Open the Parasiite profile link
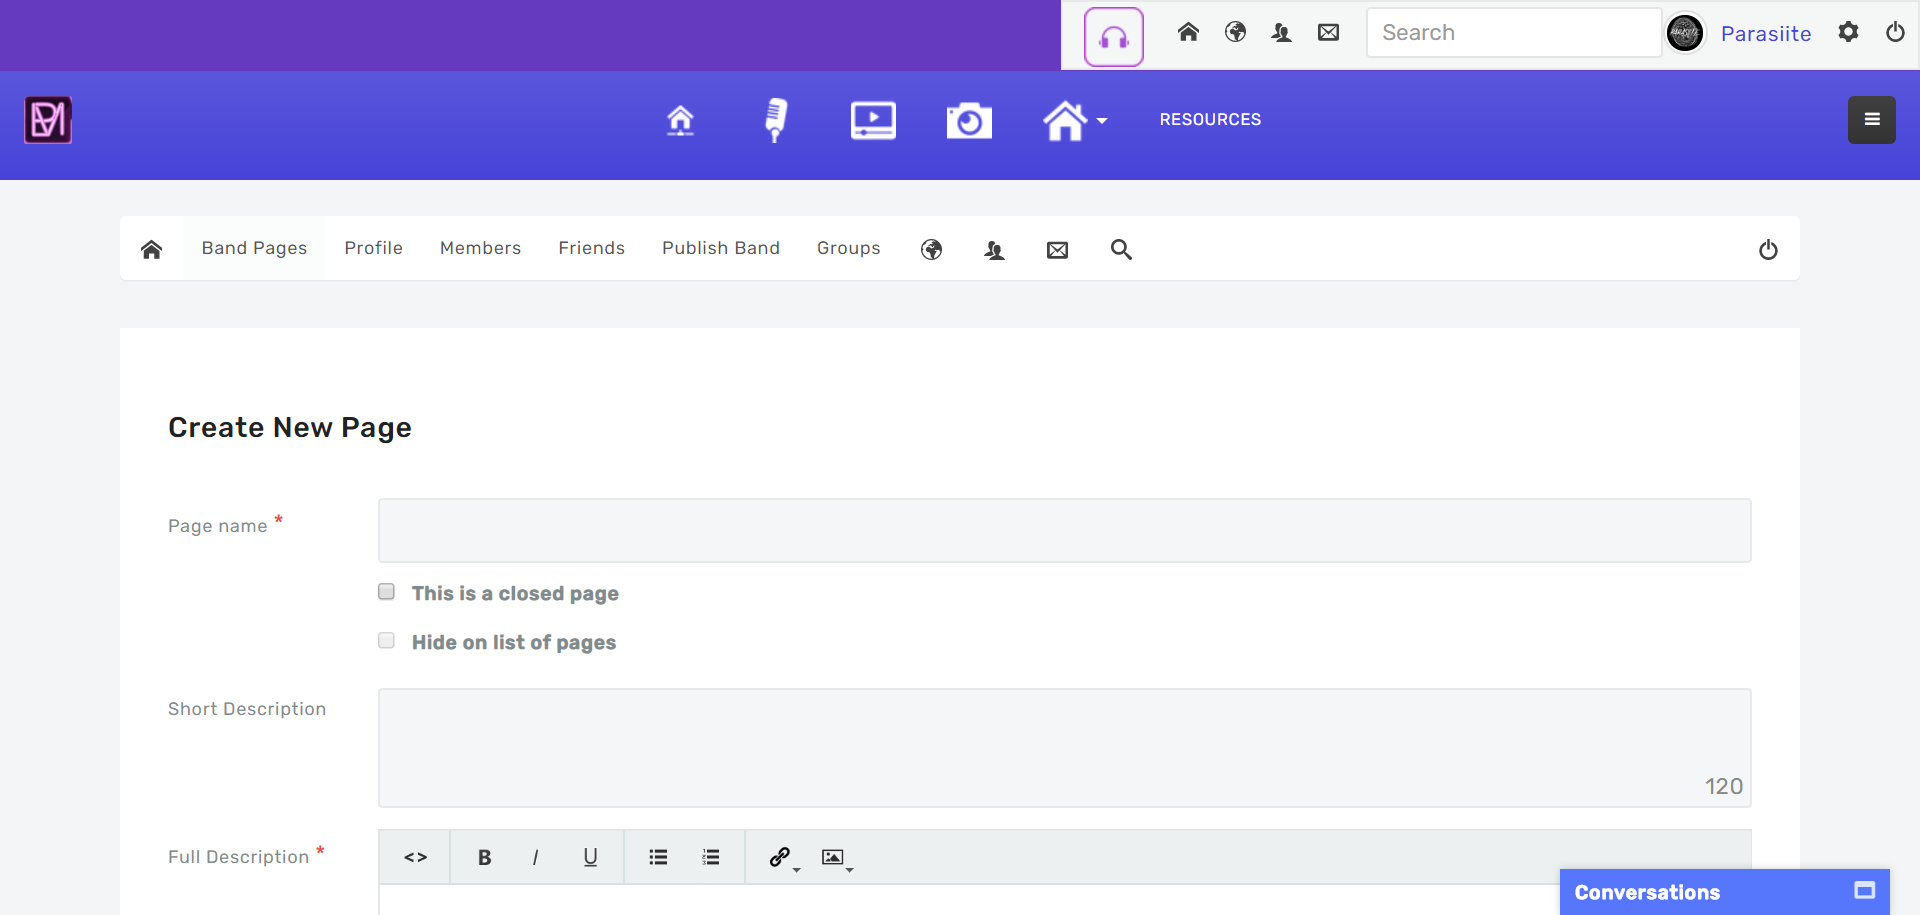 1765,34
